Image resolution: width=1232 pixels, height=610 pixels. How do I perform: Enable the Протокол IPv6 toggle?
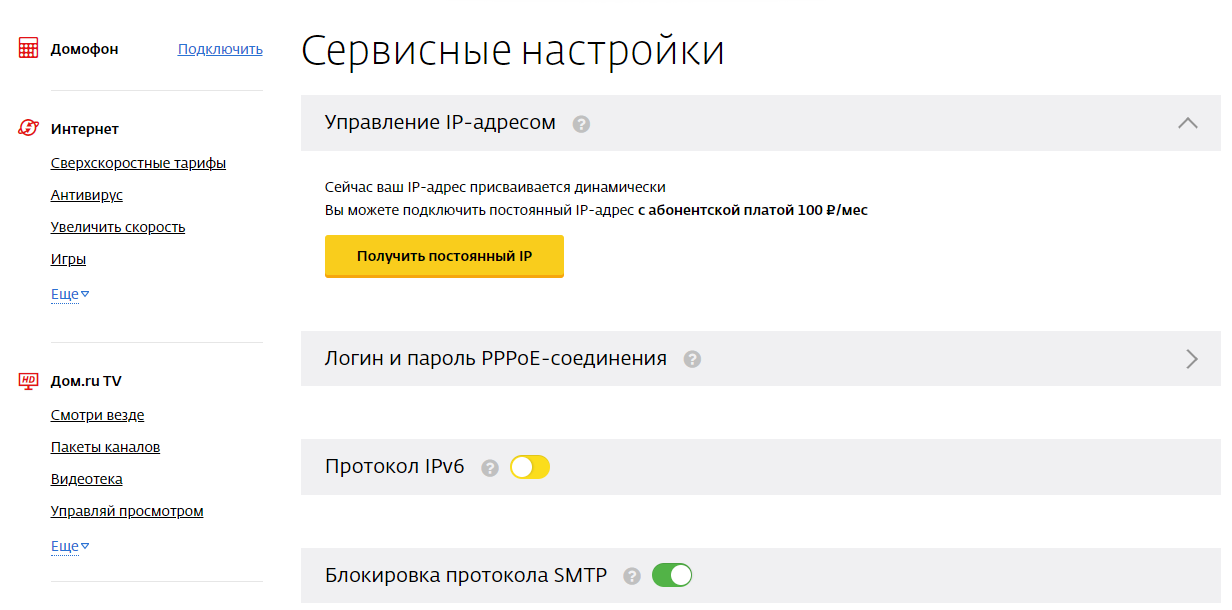click(x=530, y=467)
